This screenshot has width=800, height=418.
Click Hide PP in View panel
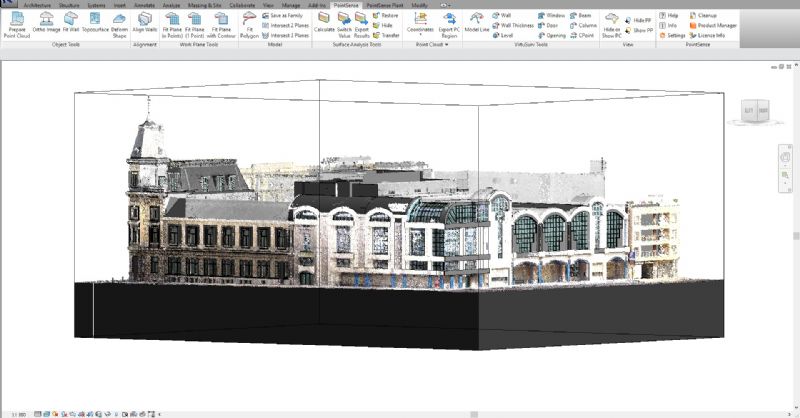pyautogui.click(x=638, y=19)
